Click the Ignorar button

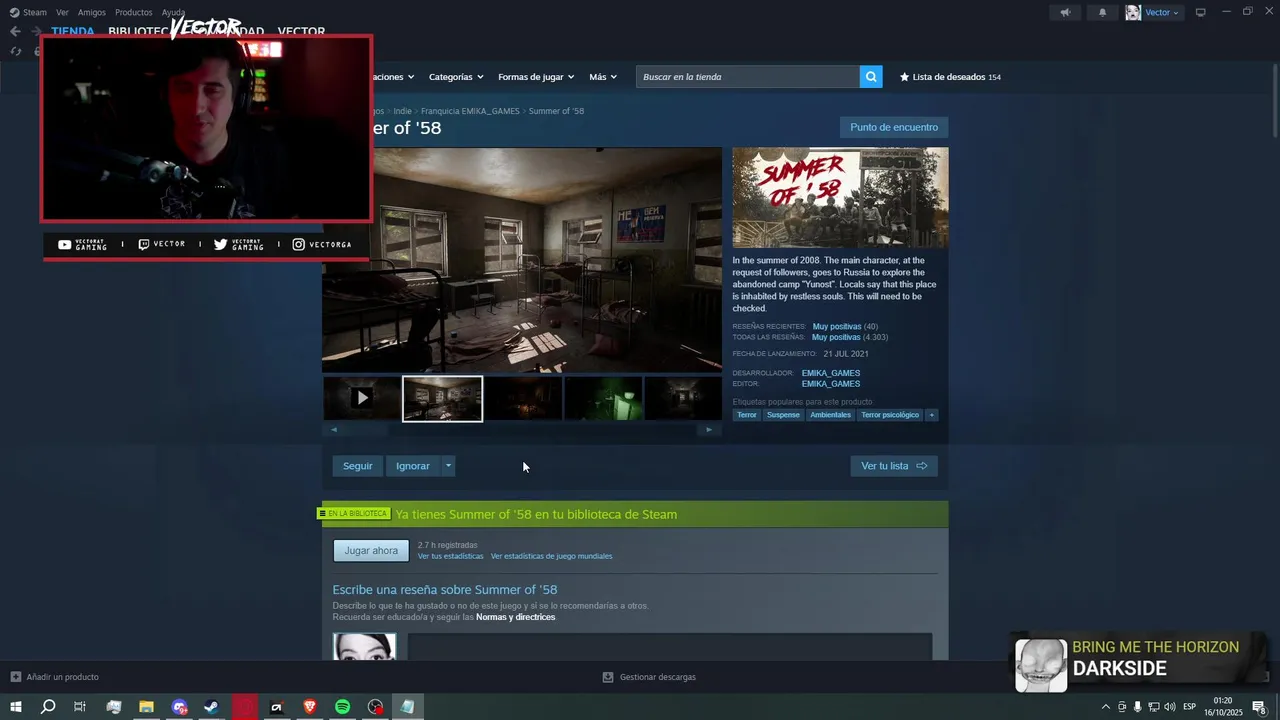(x=413, y=466)
